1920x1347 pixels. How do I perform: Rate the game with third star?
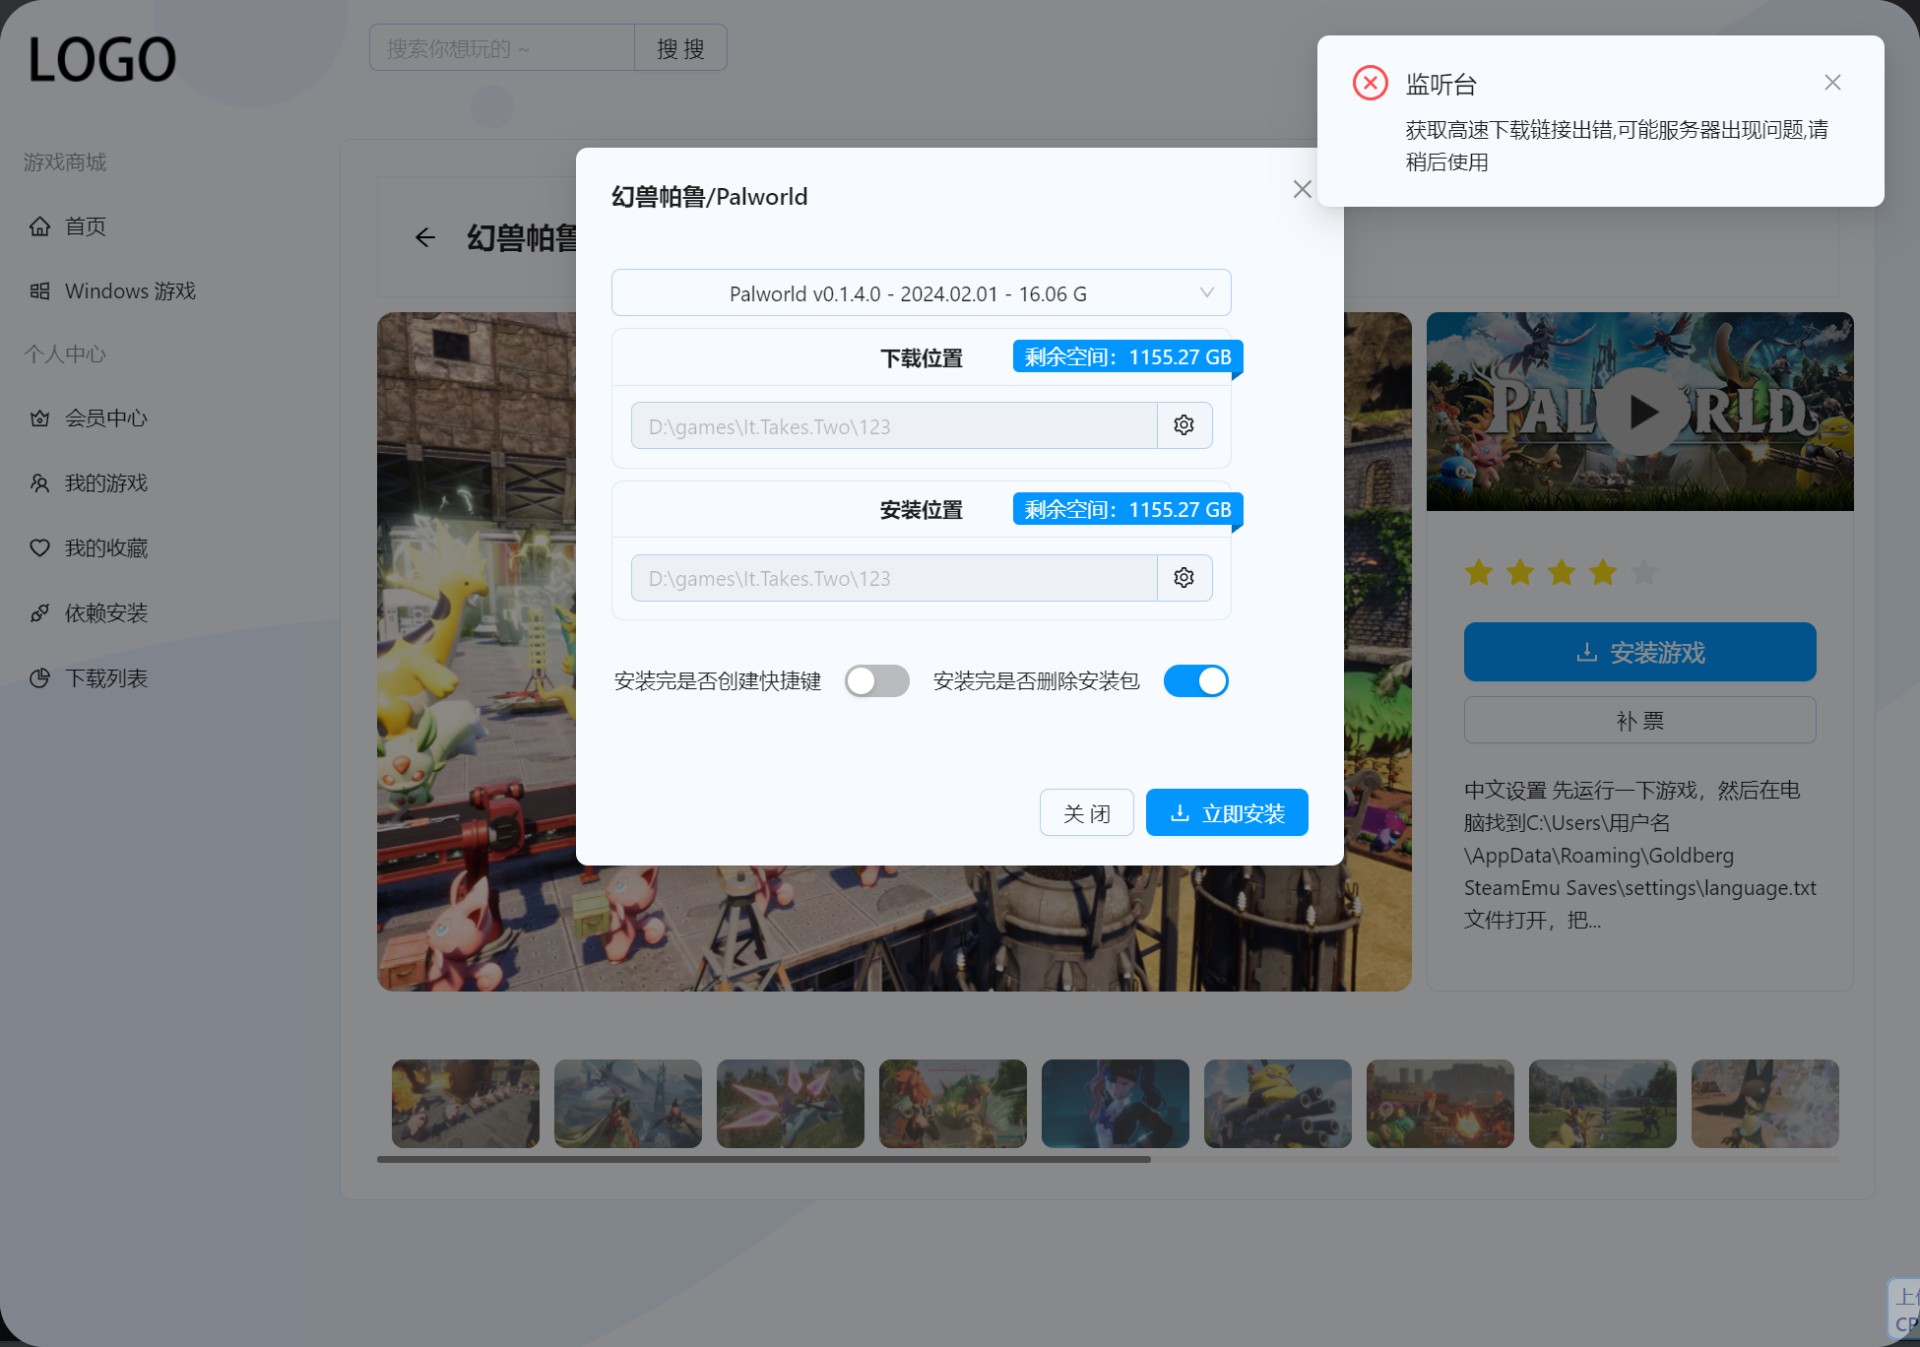[1561, 573]
